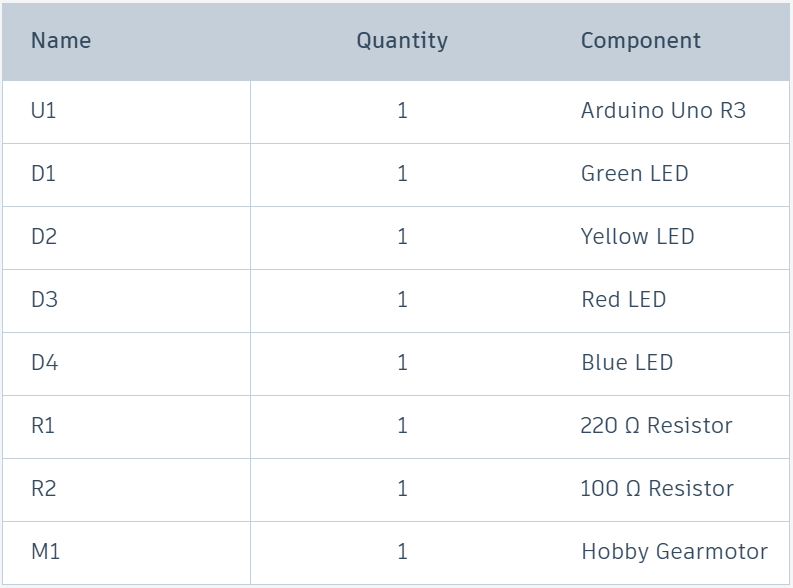This screenshot has height=588, width=793.
Task: Click the R2 name cell
Action: point(43,489)
